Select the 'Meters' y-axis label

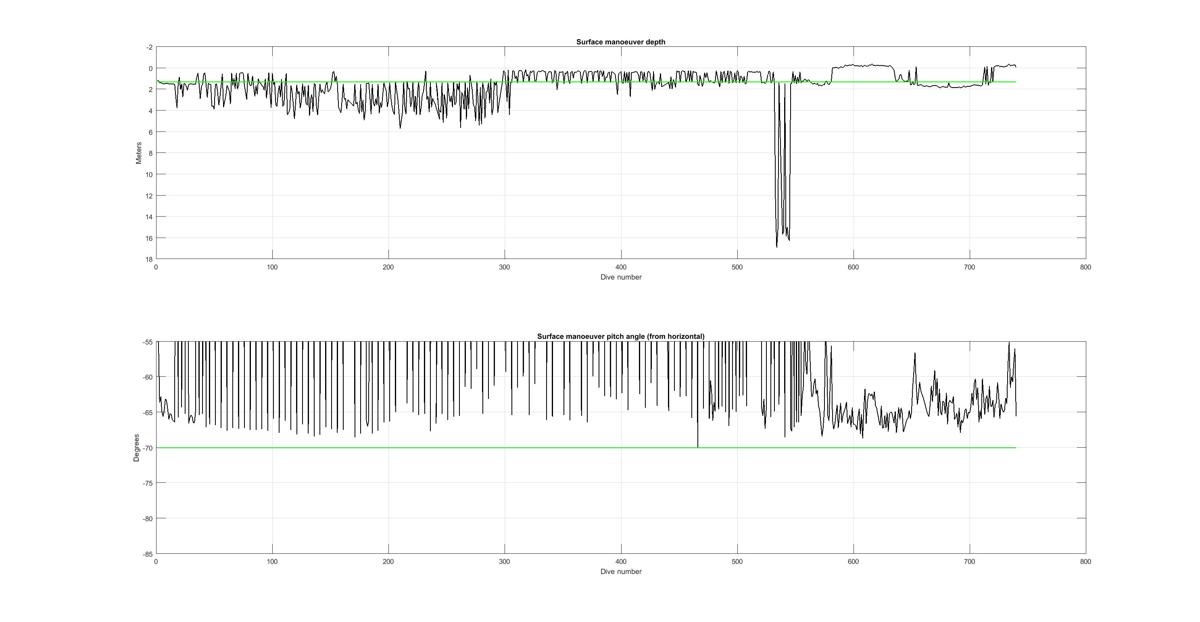[139, 153]
